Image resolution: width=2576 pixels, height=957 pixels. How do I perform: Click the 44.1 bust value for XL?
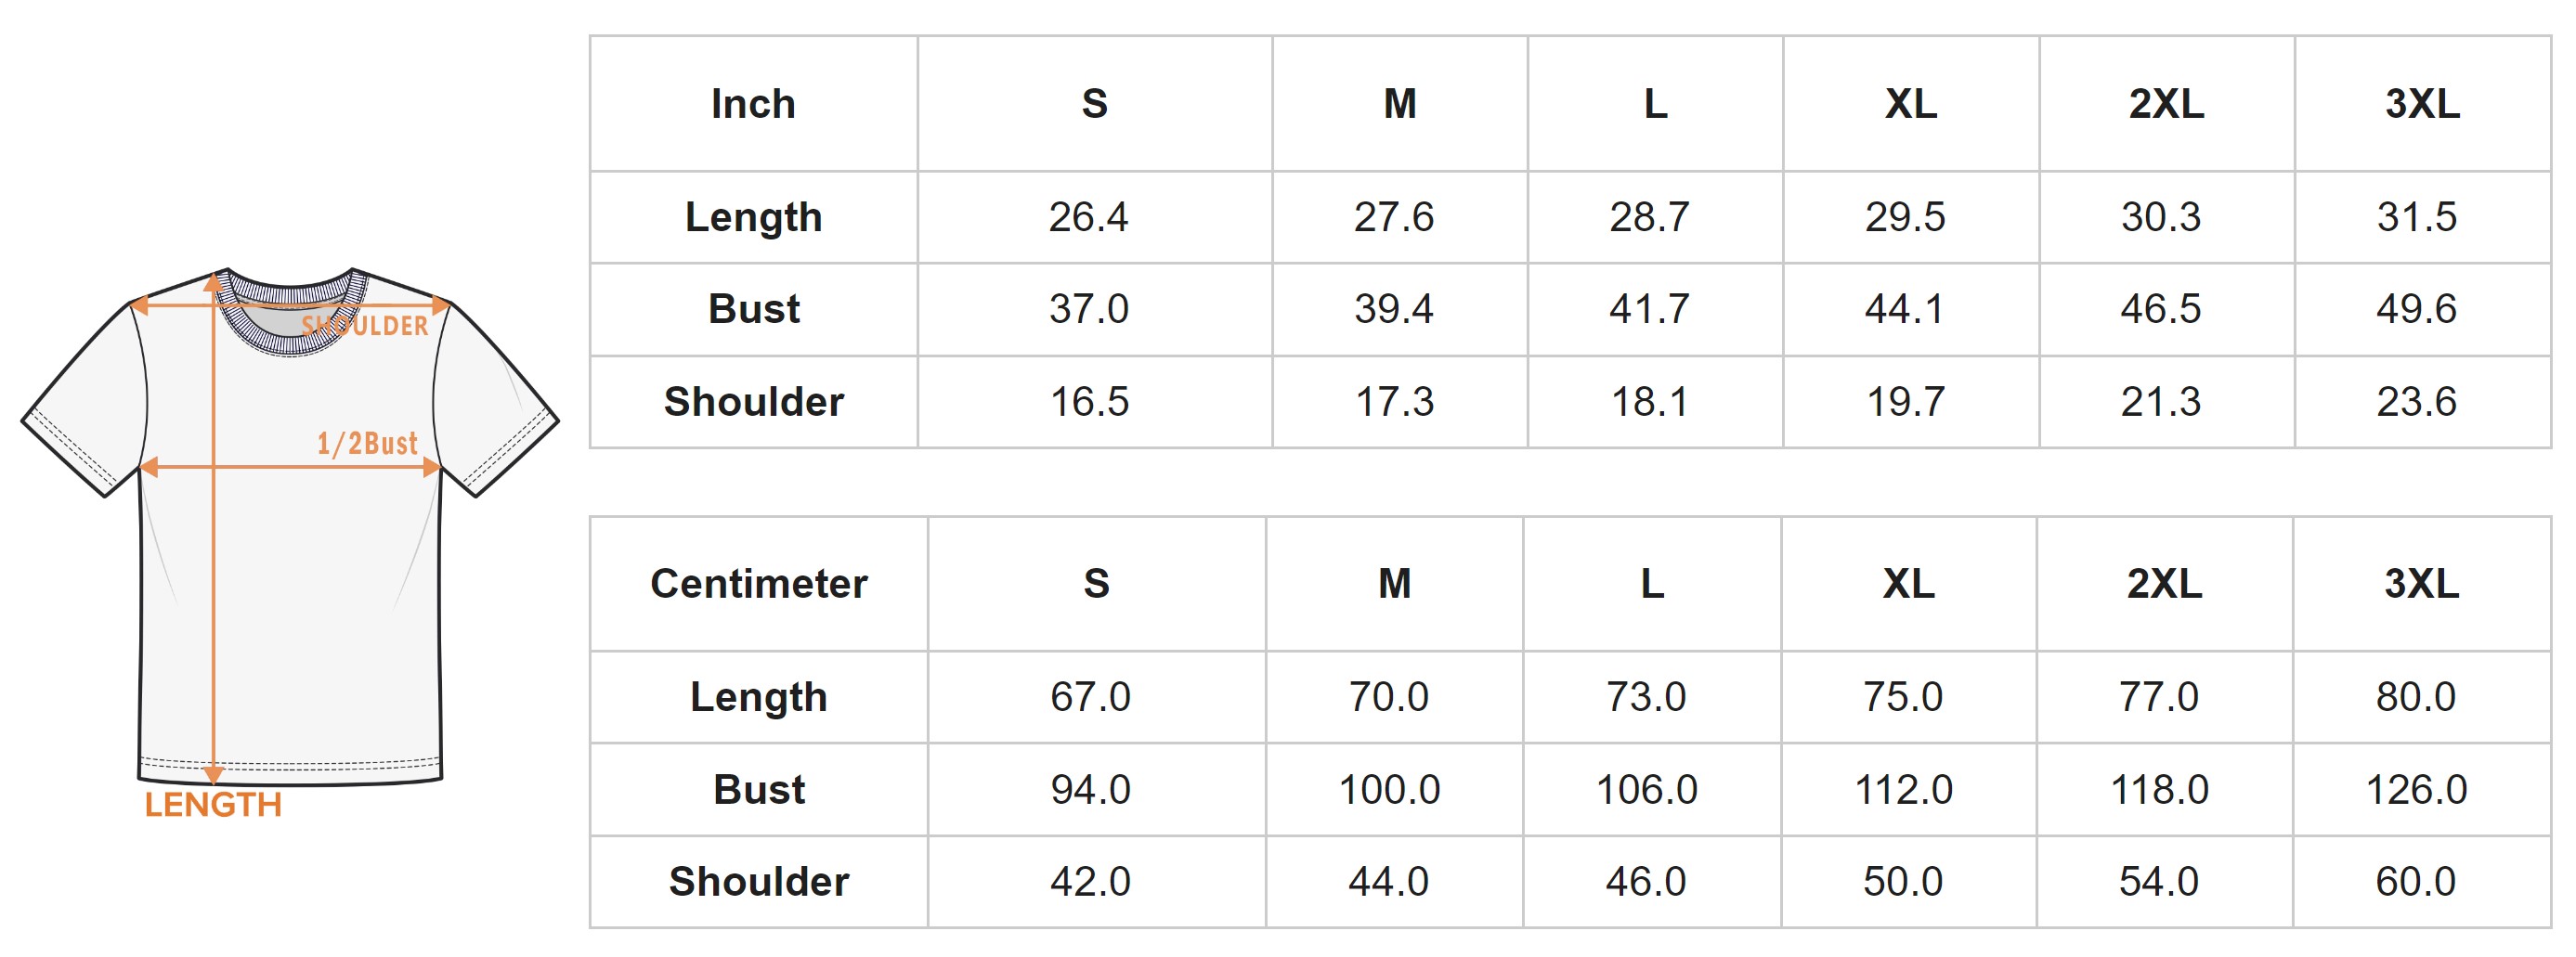click(1904, 309)
